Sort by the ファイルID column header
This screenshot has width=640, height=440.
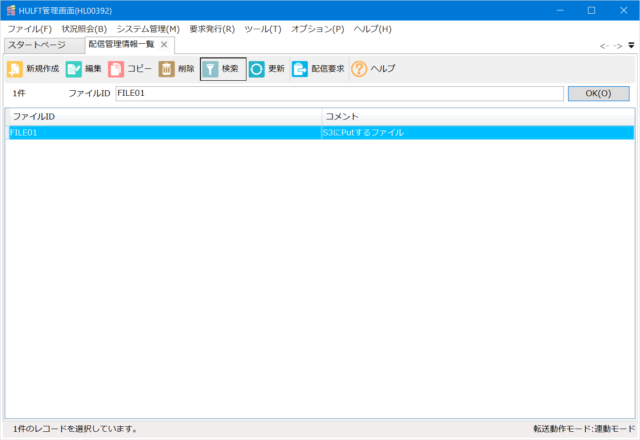[x=165, y=117]
